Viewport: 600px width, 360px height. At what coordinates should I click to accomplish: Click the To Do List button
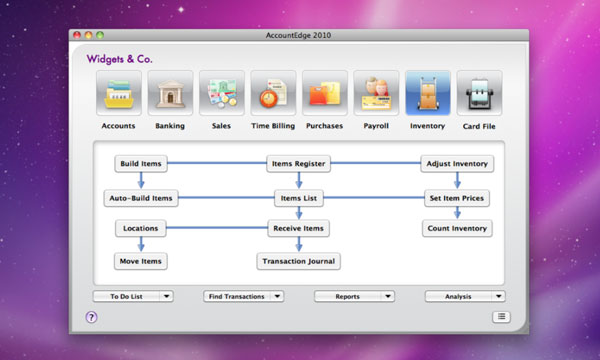coord(127,296)
